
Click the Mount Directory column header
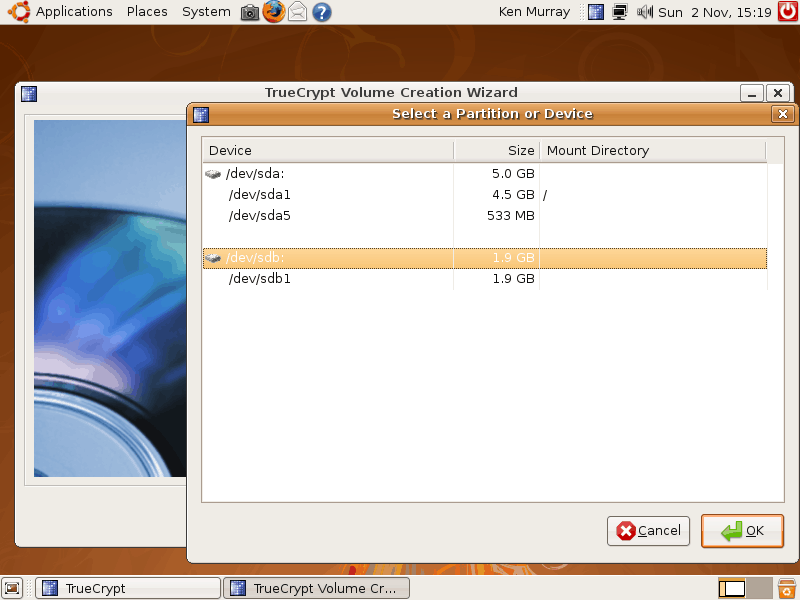tap(653, 151)
